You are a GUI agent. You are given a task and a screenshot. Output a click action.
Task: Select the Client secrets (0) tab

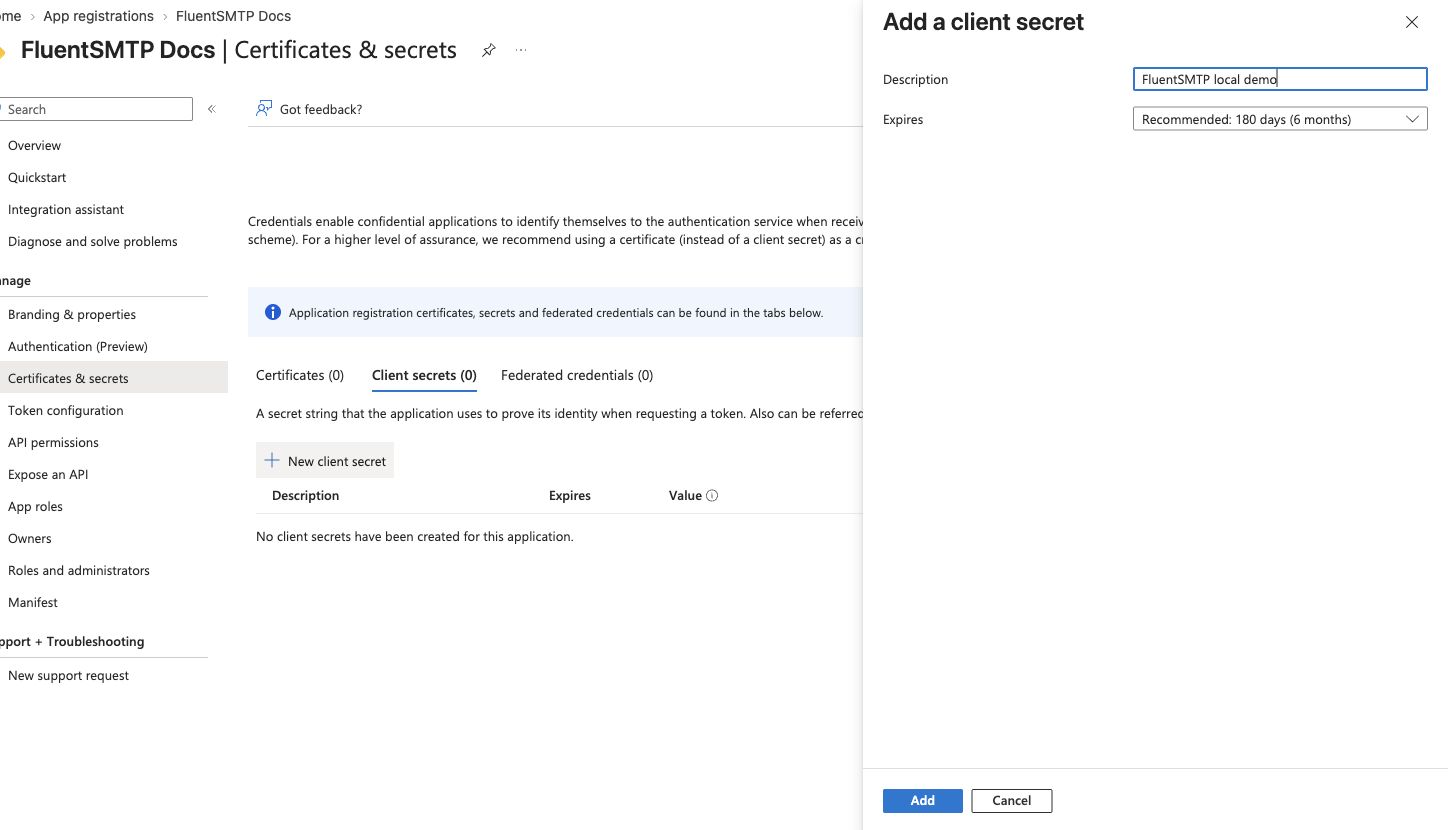(424, 375)
